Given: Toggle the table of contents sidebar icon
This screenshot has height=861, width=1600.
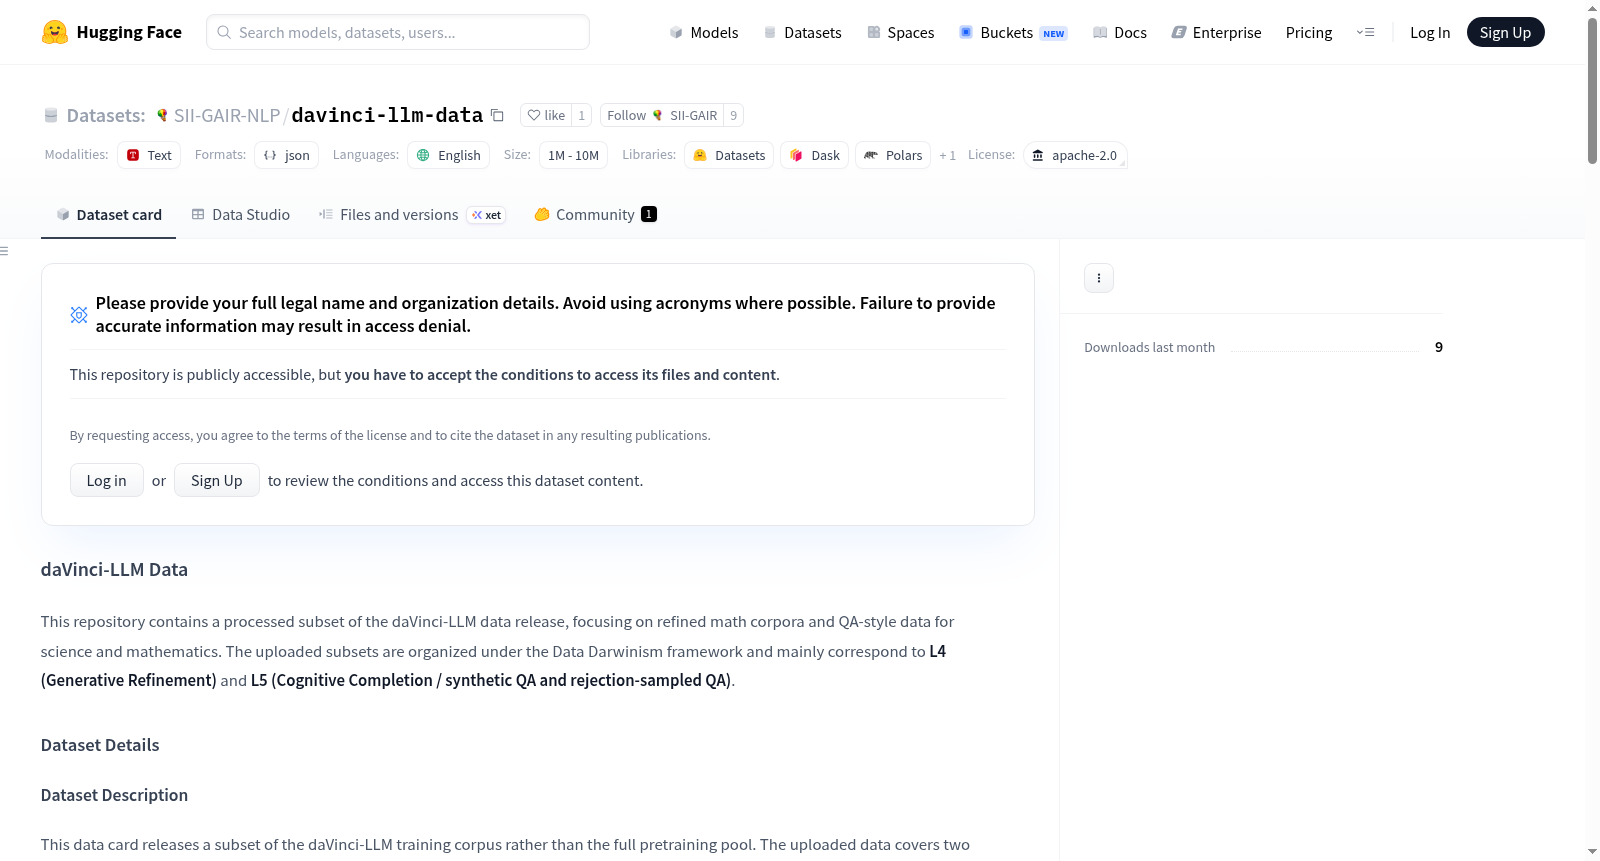Looking at the screenshot, I should click(x=5, y=251).
